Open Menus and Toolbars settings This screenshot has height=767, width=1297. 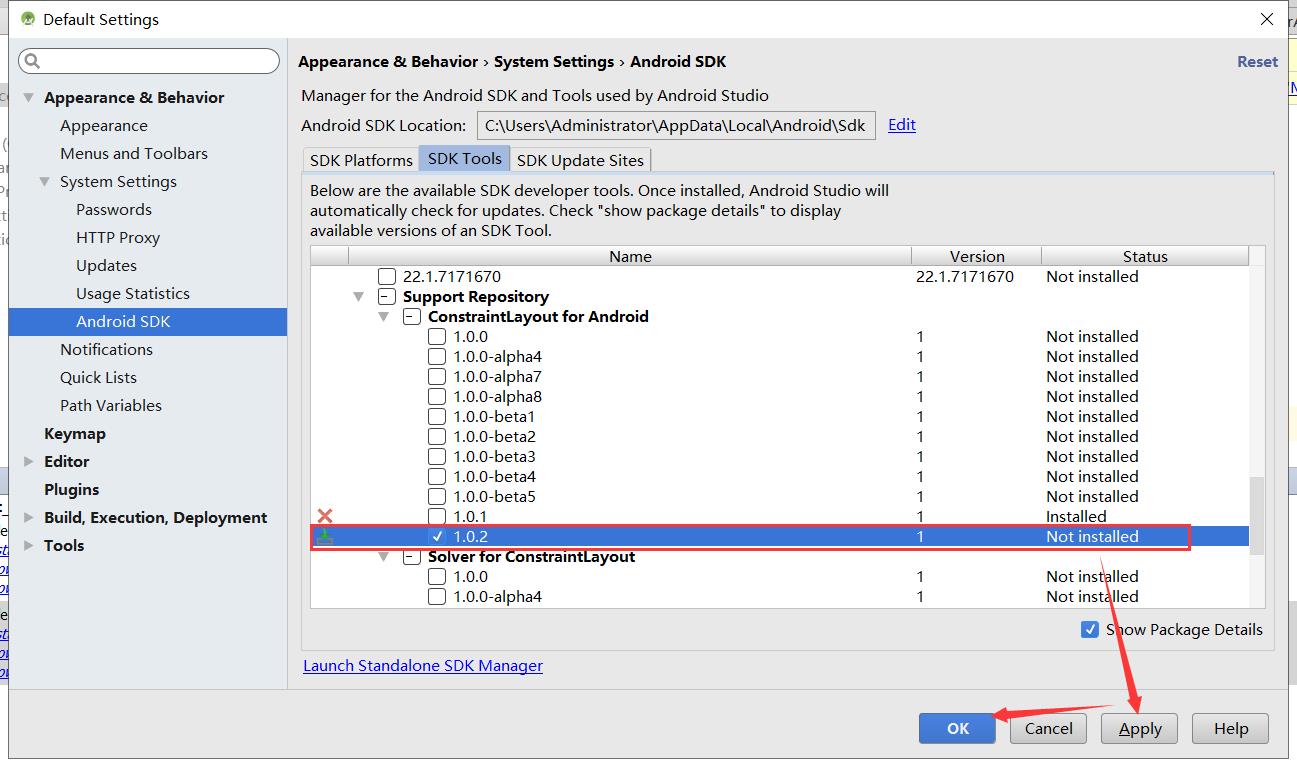pos(134,154)
